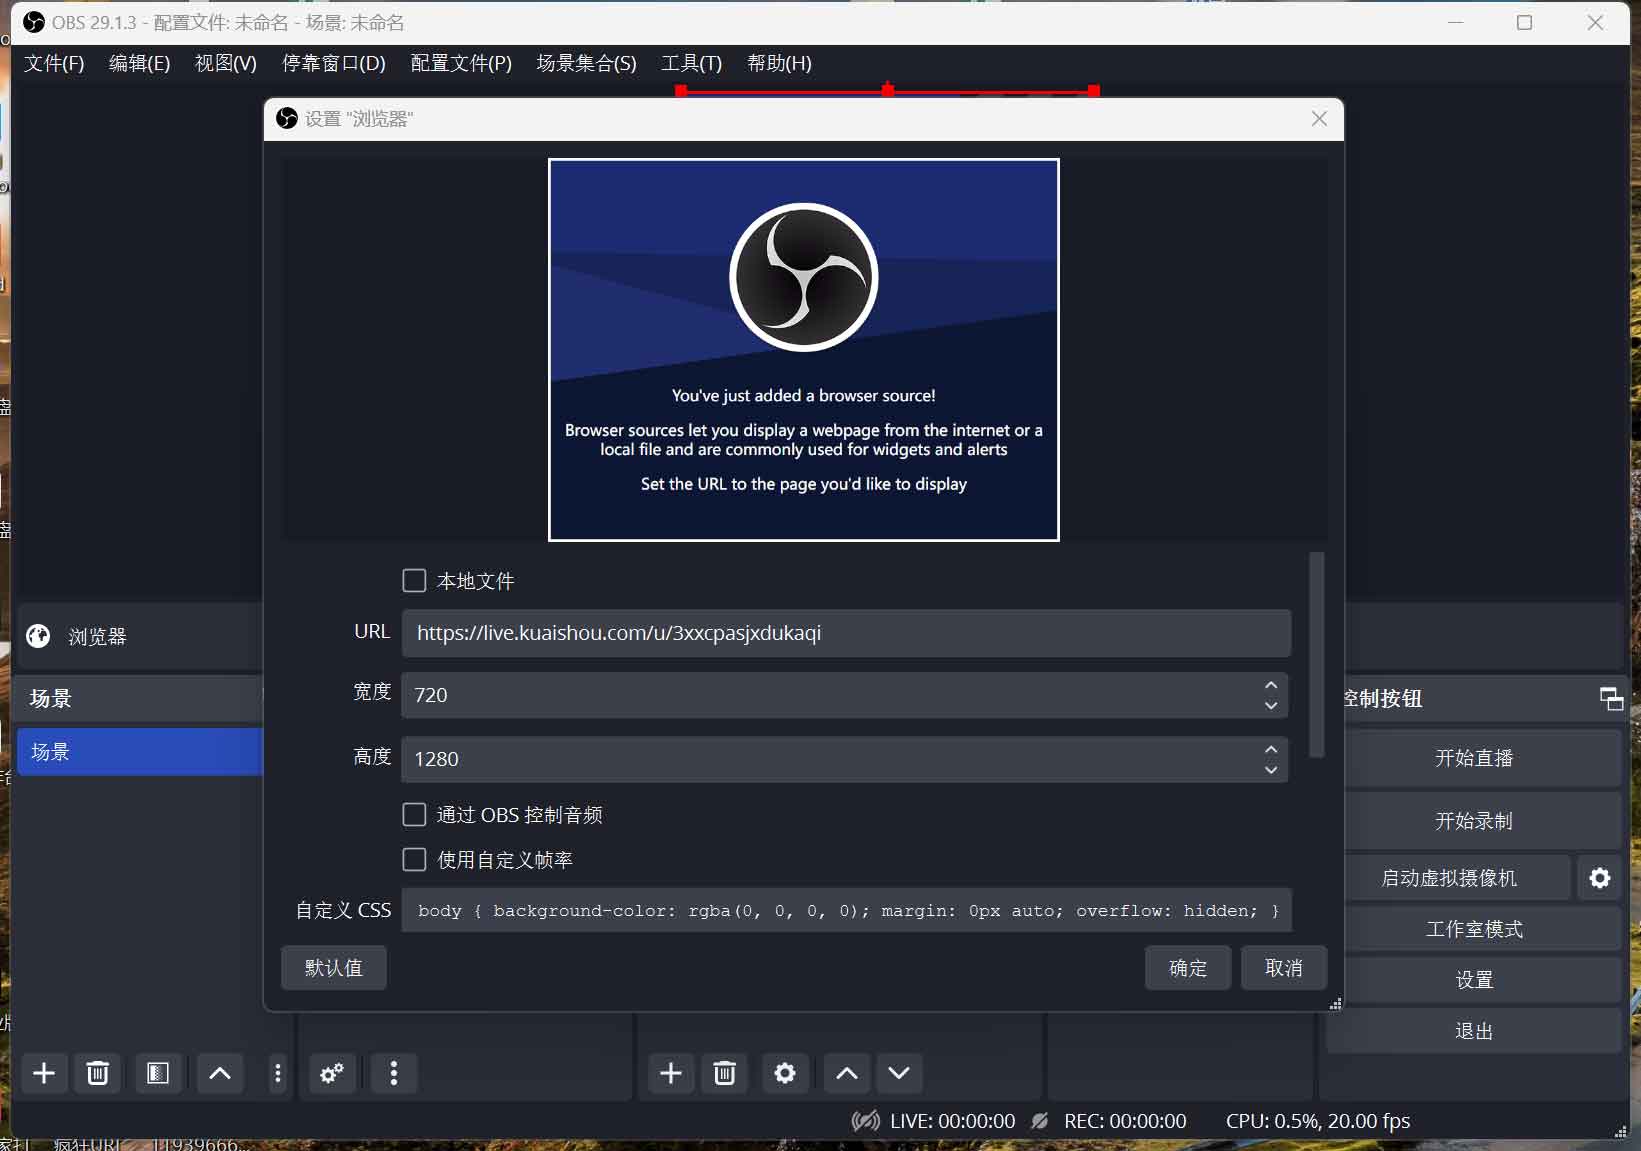Viewport: 1641px width, 1151px height.
Task: Toggle 通过 OBS 控制音频 checkbox
Action: coord(414,815)
